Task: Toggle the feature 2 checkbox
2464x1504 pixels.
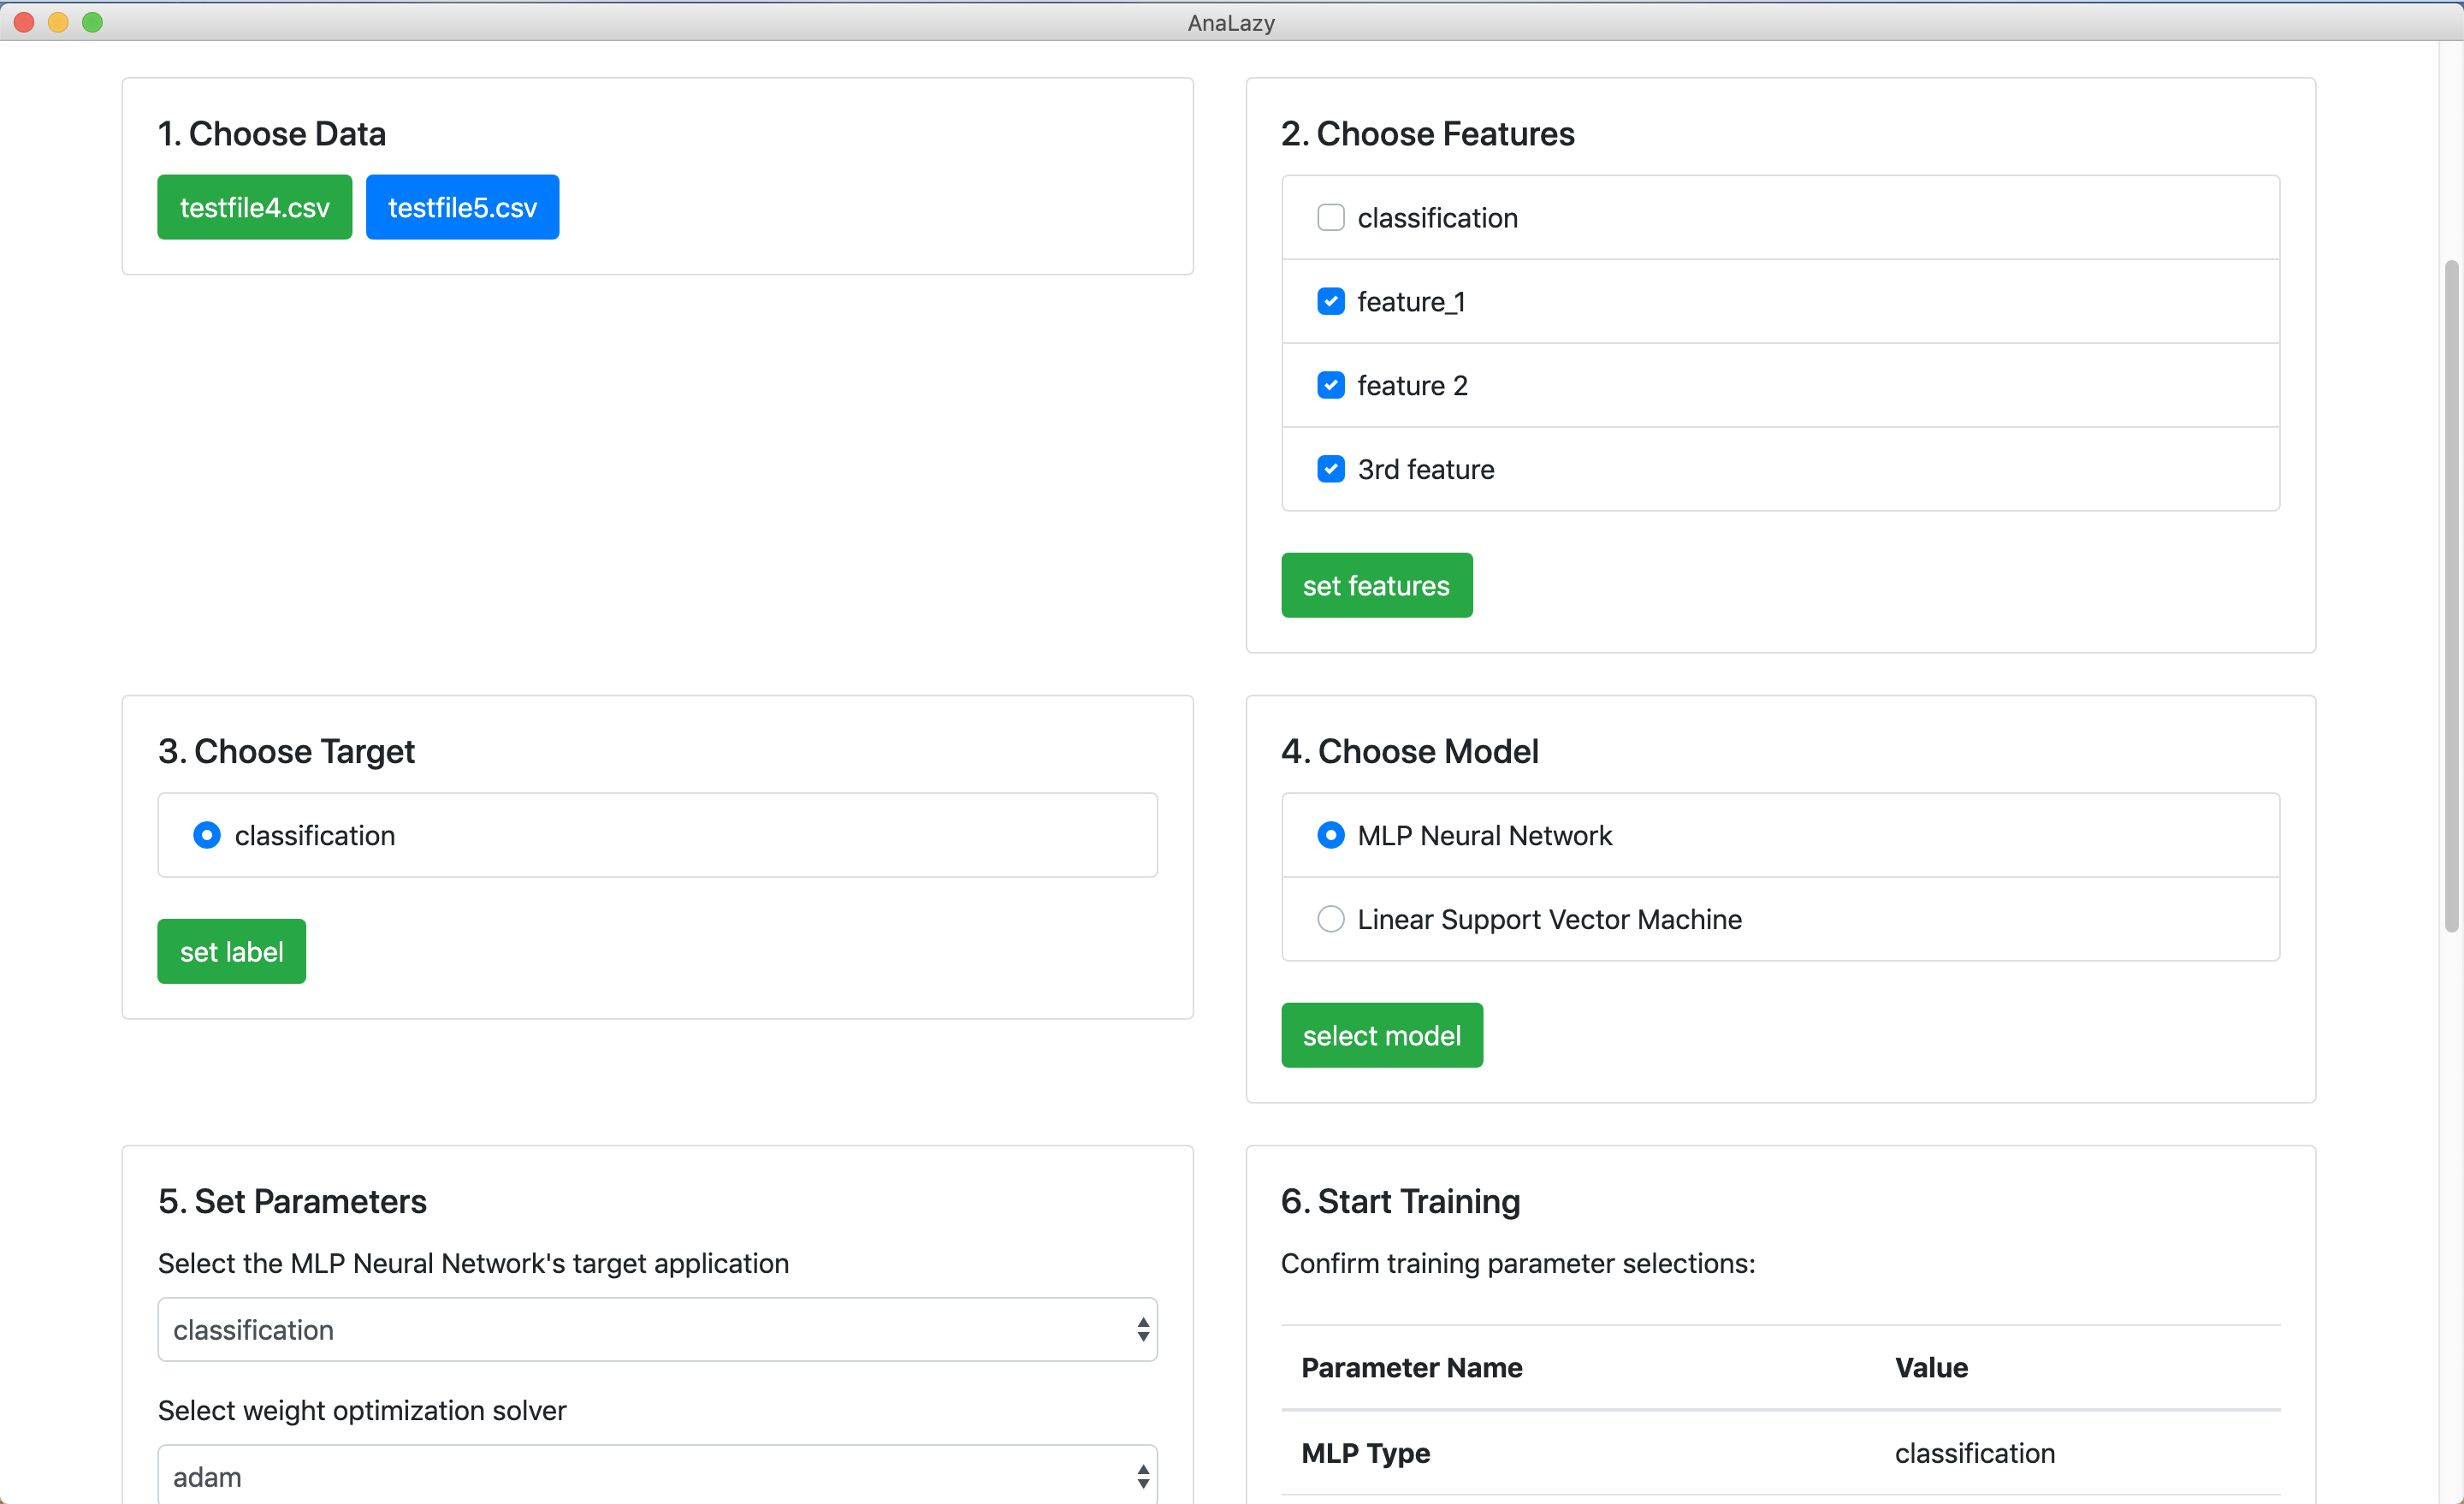Action: pyautogui.click(x=1330, y=385)
